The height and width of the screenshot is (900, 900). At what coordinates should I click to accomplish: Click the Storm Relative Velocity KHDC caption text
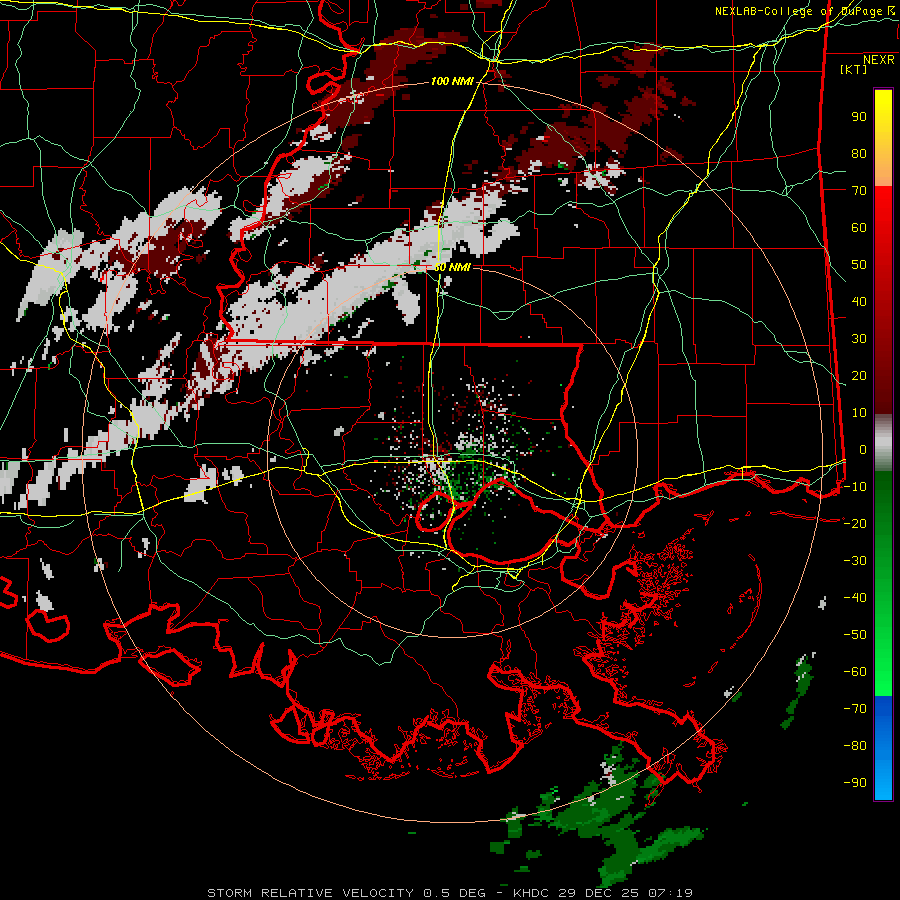(450, 893)
